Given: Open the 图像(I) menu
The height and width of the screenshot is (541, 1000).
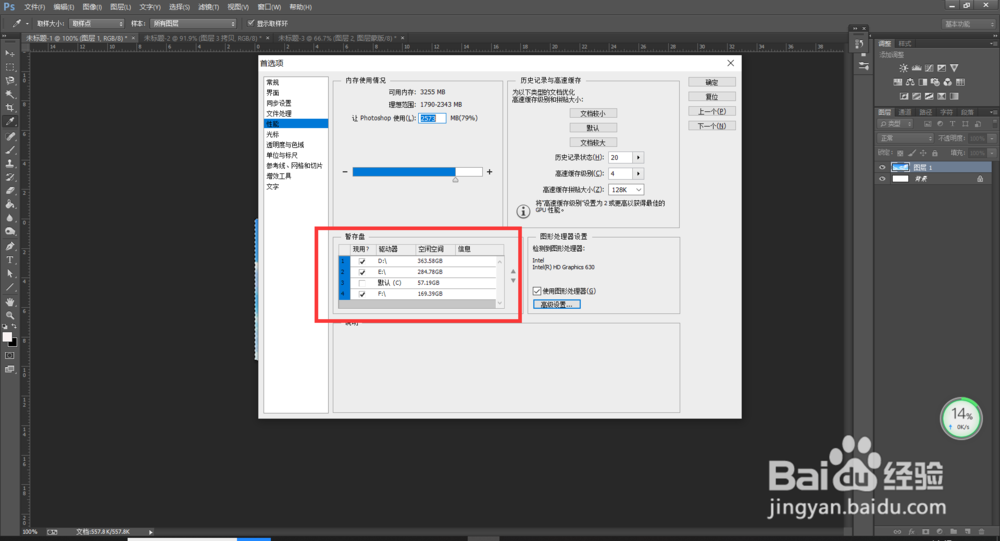Looking at the screenshot, I should pyautogui.click(x=92, y=7).
